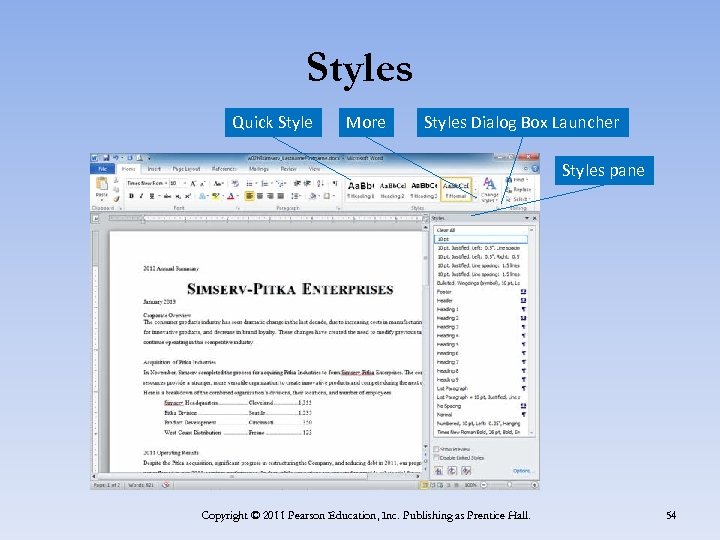Click the Numbering list icon
This screenshot has height=540, width=720.
[265, 184]
